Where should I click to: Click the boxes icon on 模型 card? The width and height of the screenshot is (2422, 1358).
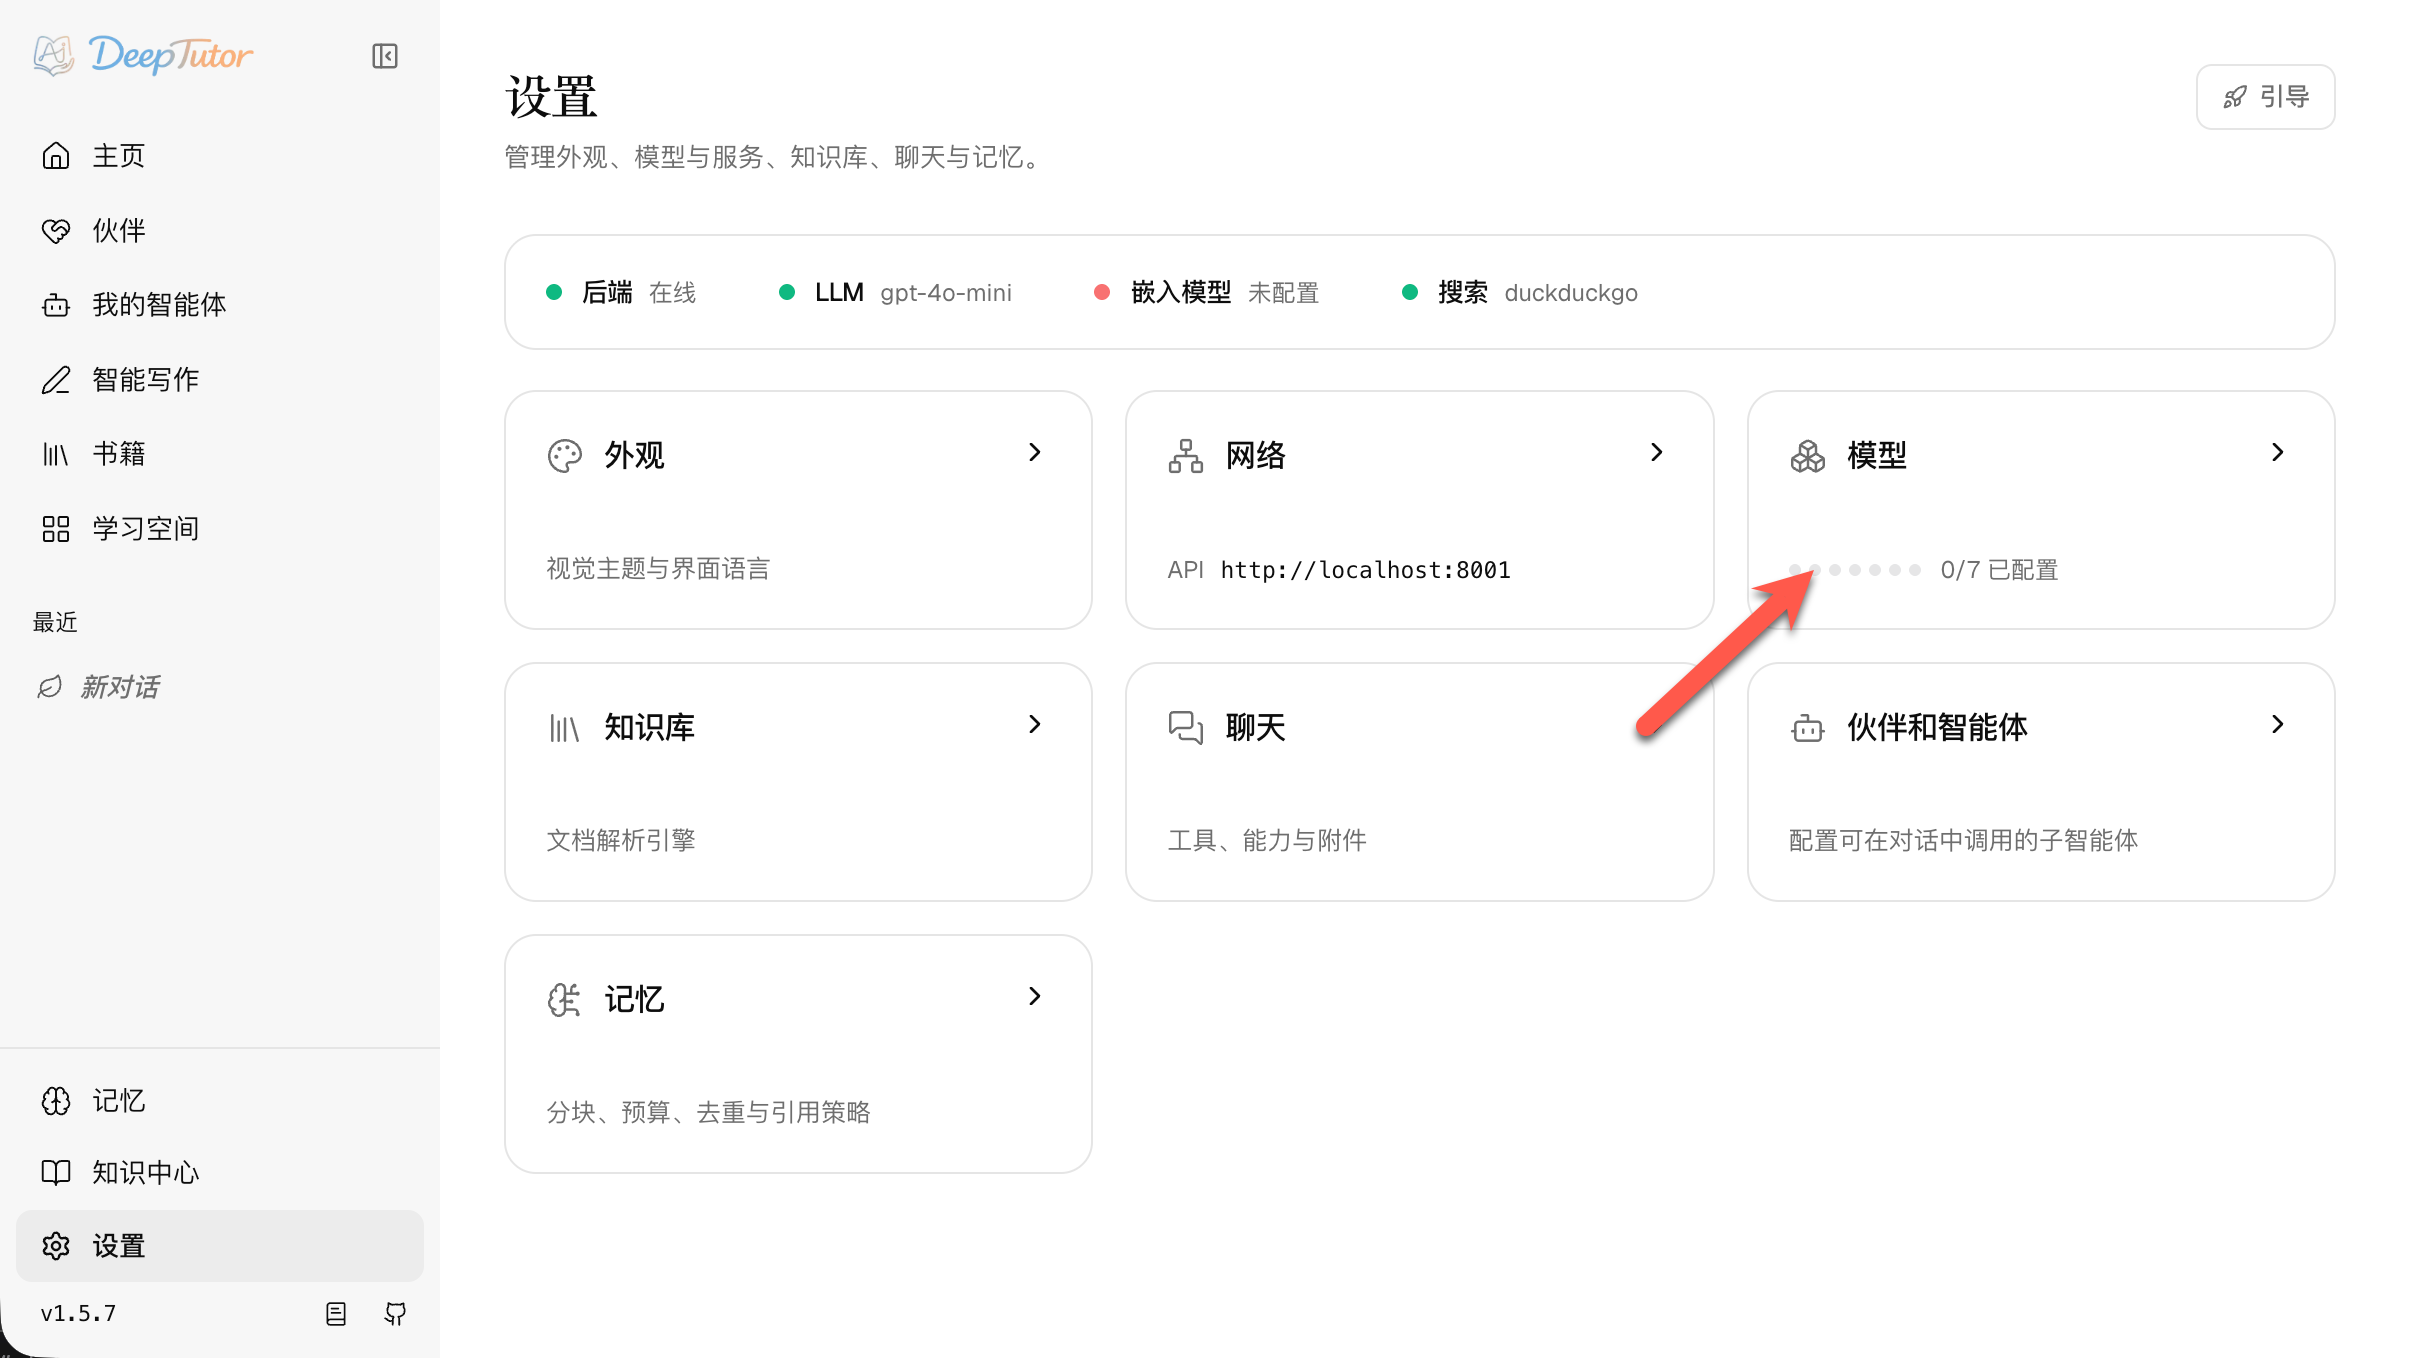click(1808, 456)
